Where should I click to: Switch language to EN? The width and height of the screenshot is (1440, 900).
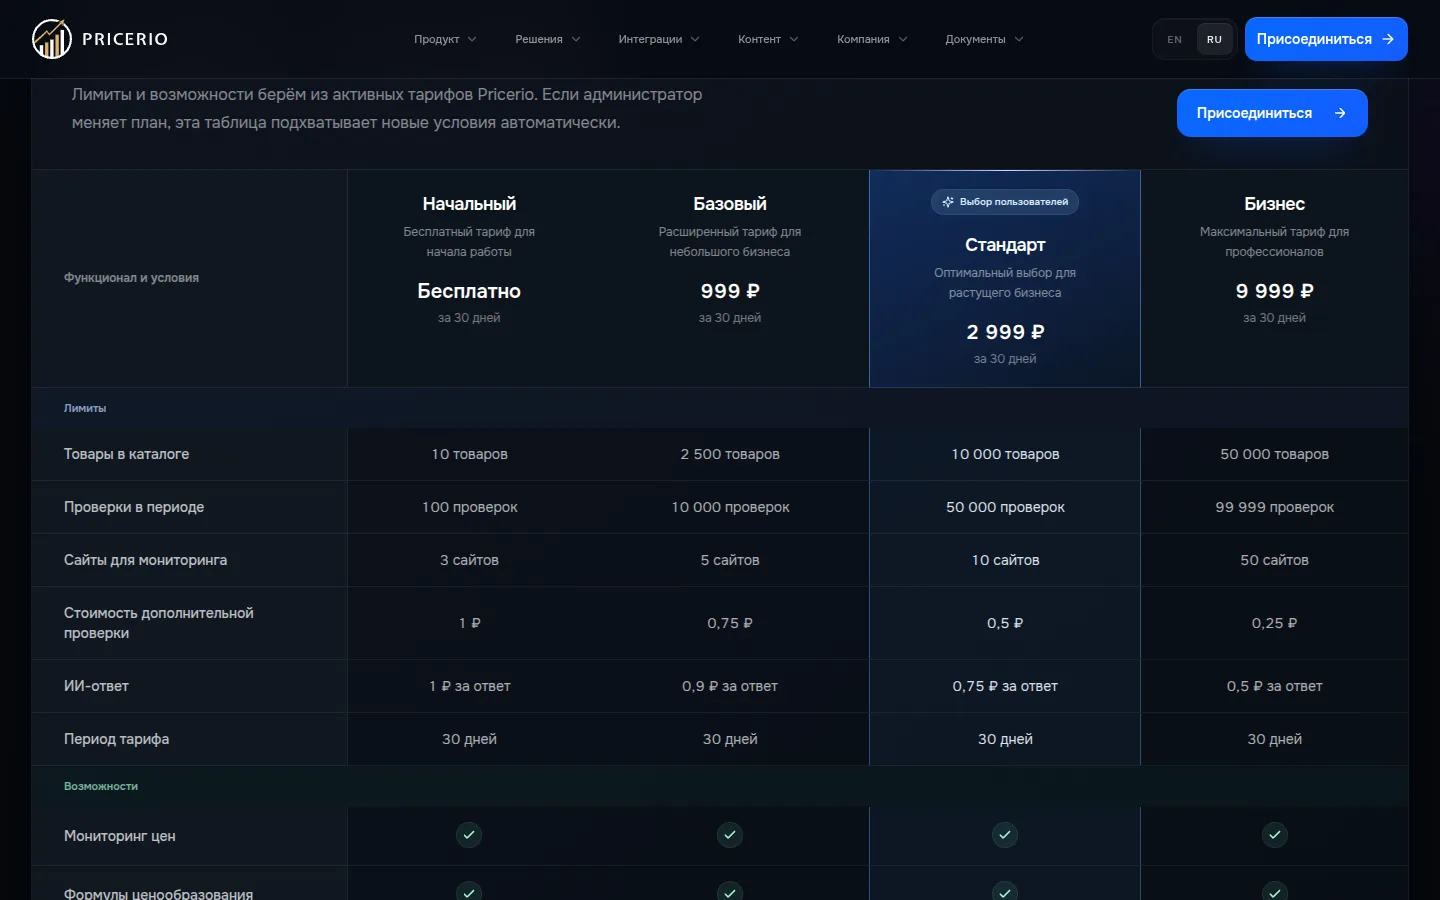click(1175, 40)
